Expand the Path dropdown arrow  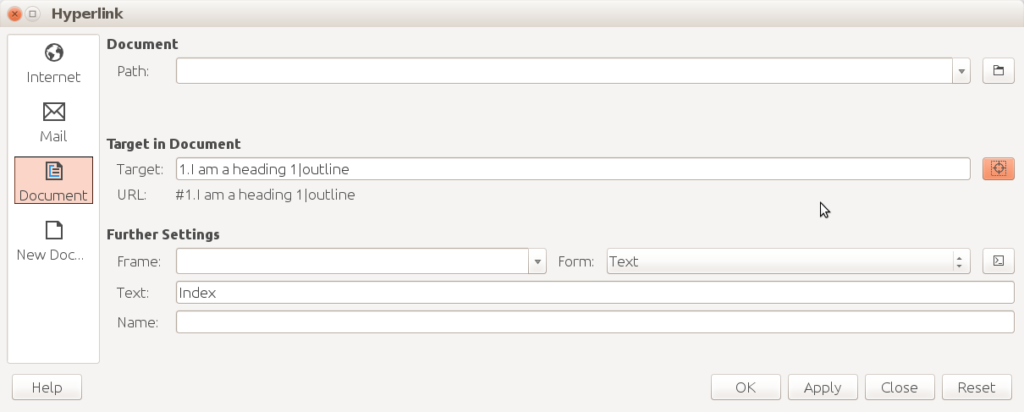(x=961, y=71)
